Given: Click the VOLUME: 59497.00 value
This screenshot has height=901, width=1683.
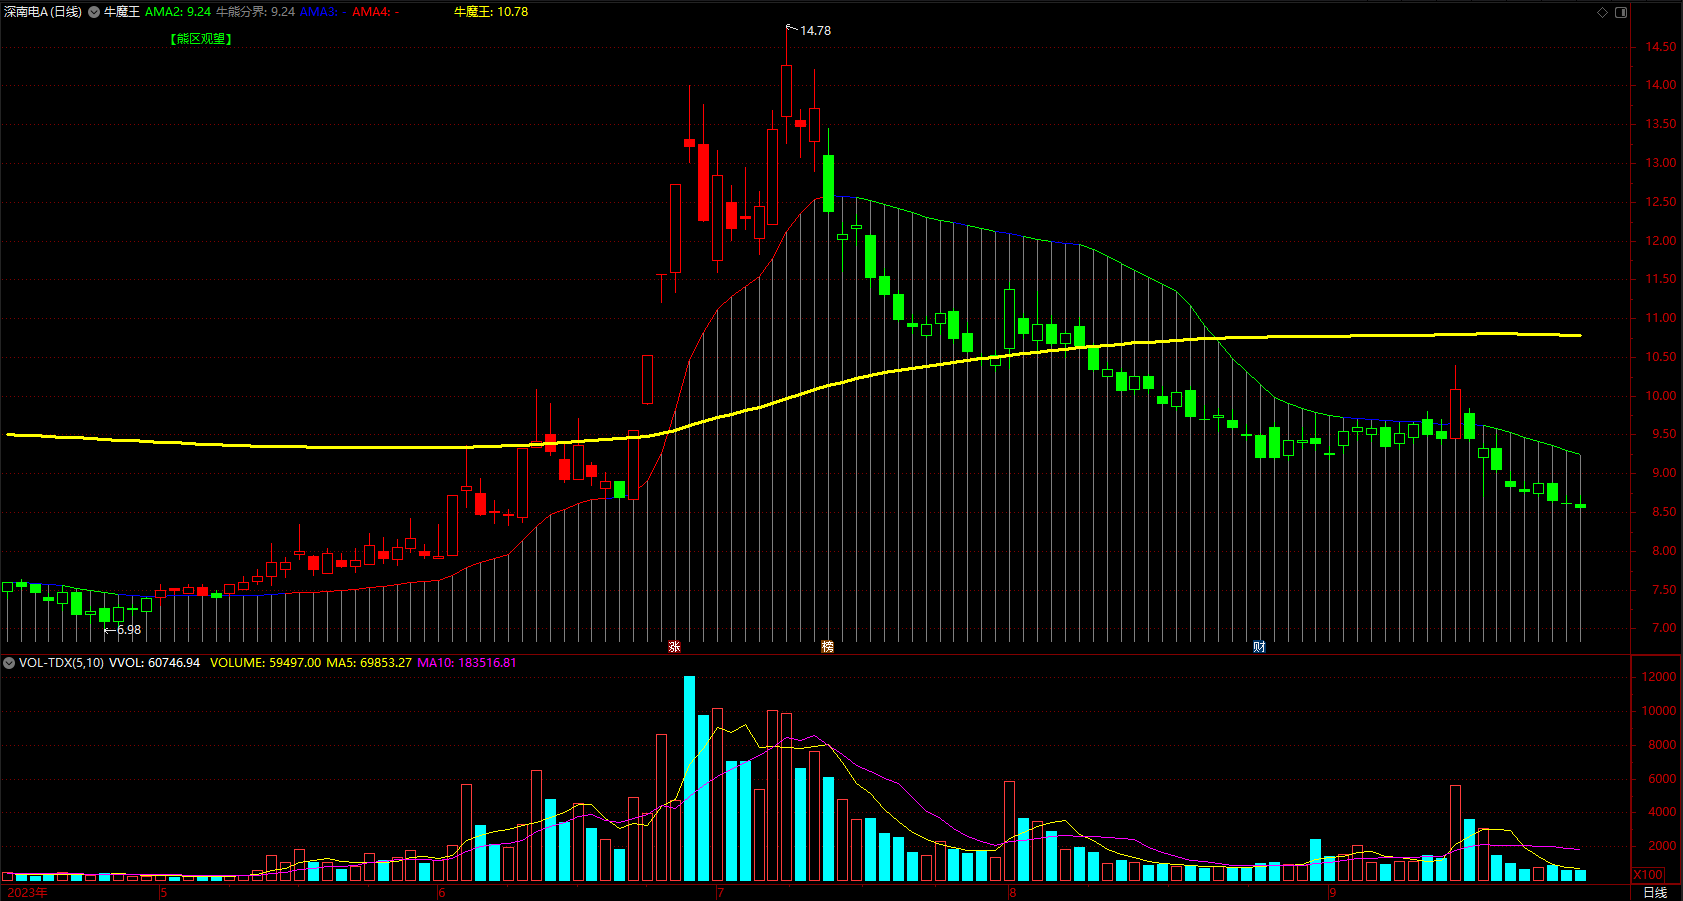Looking at the screenshot, I should pyautogui.click(x=266, y=663).
